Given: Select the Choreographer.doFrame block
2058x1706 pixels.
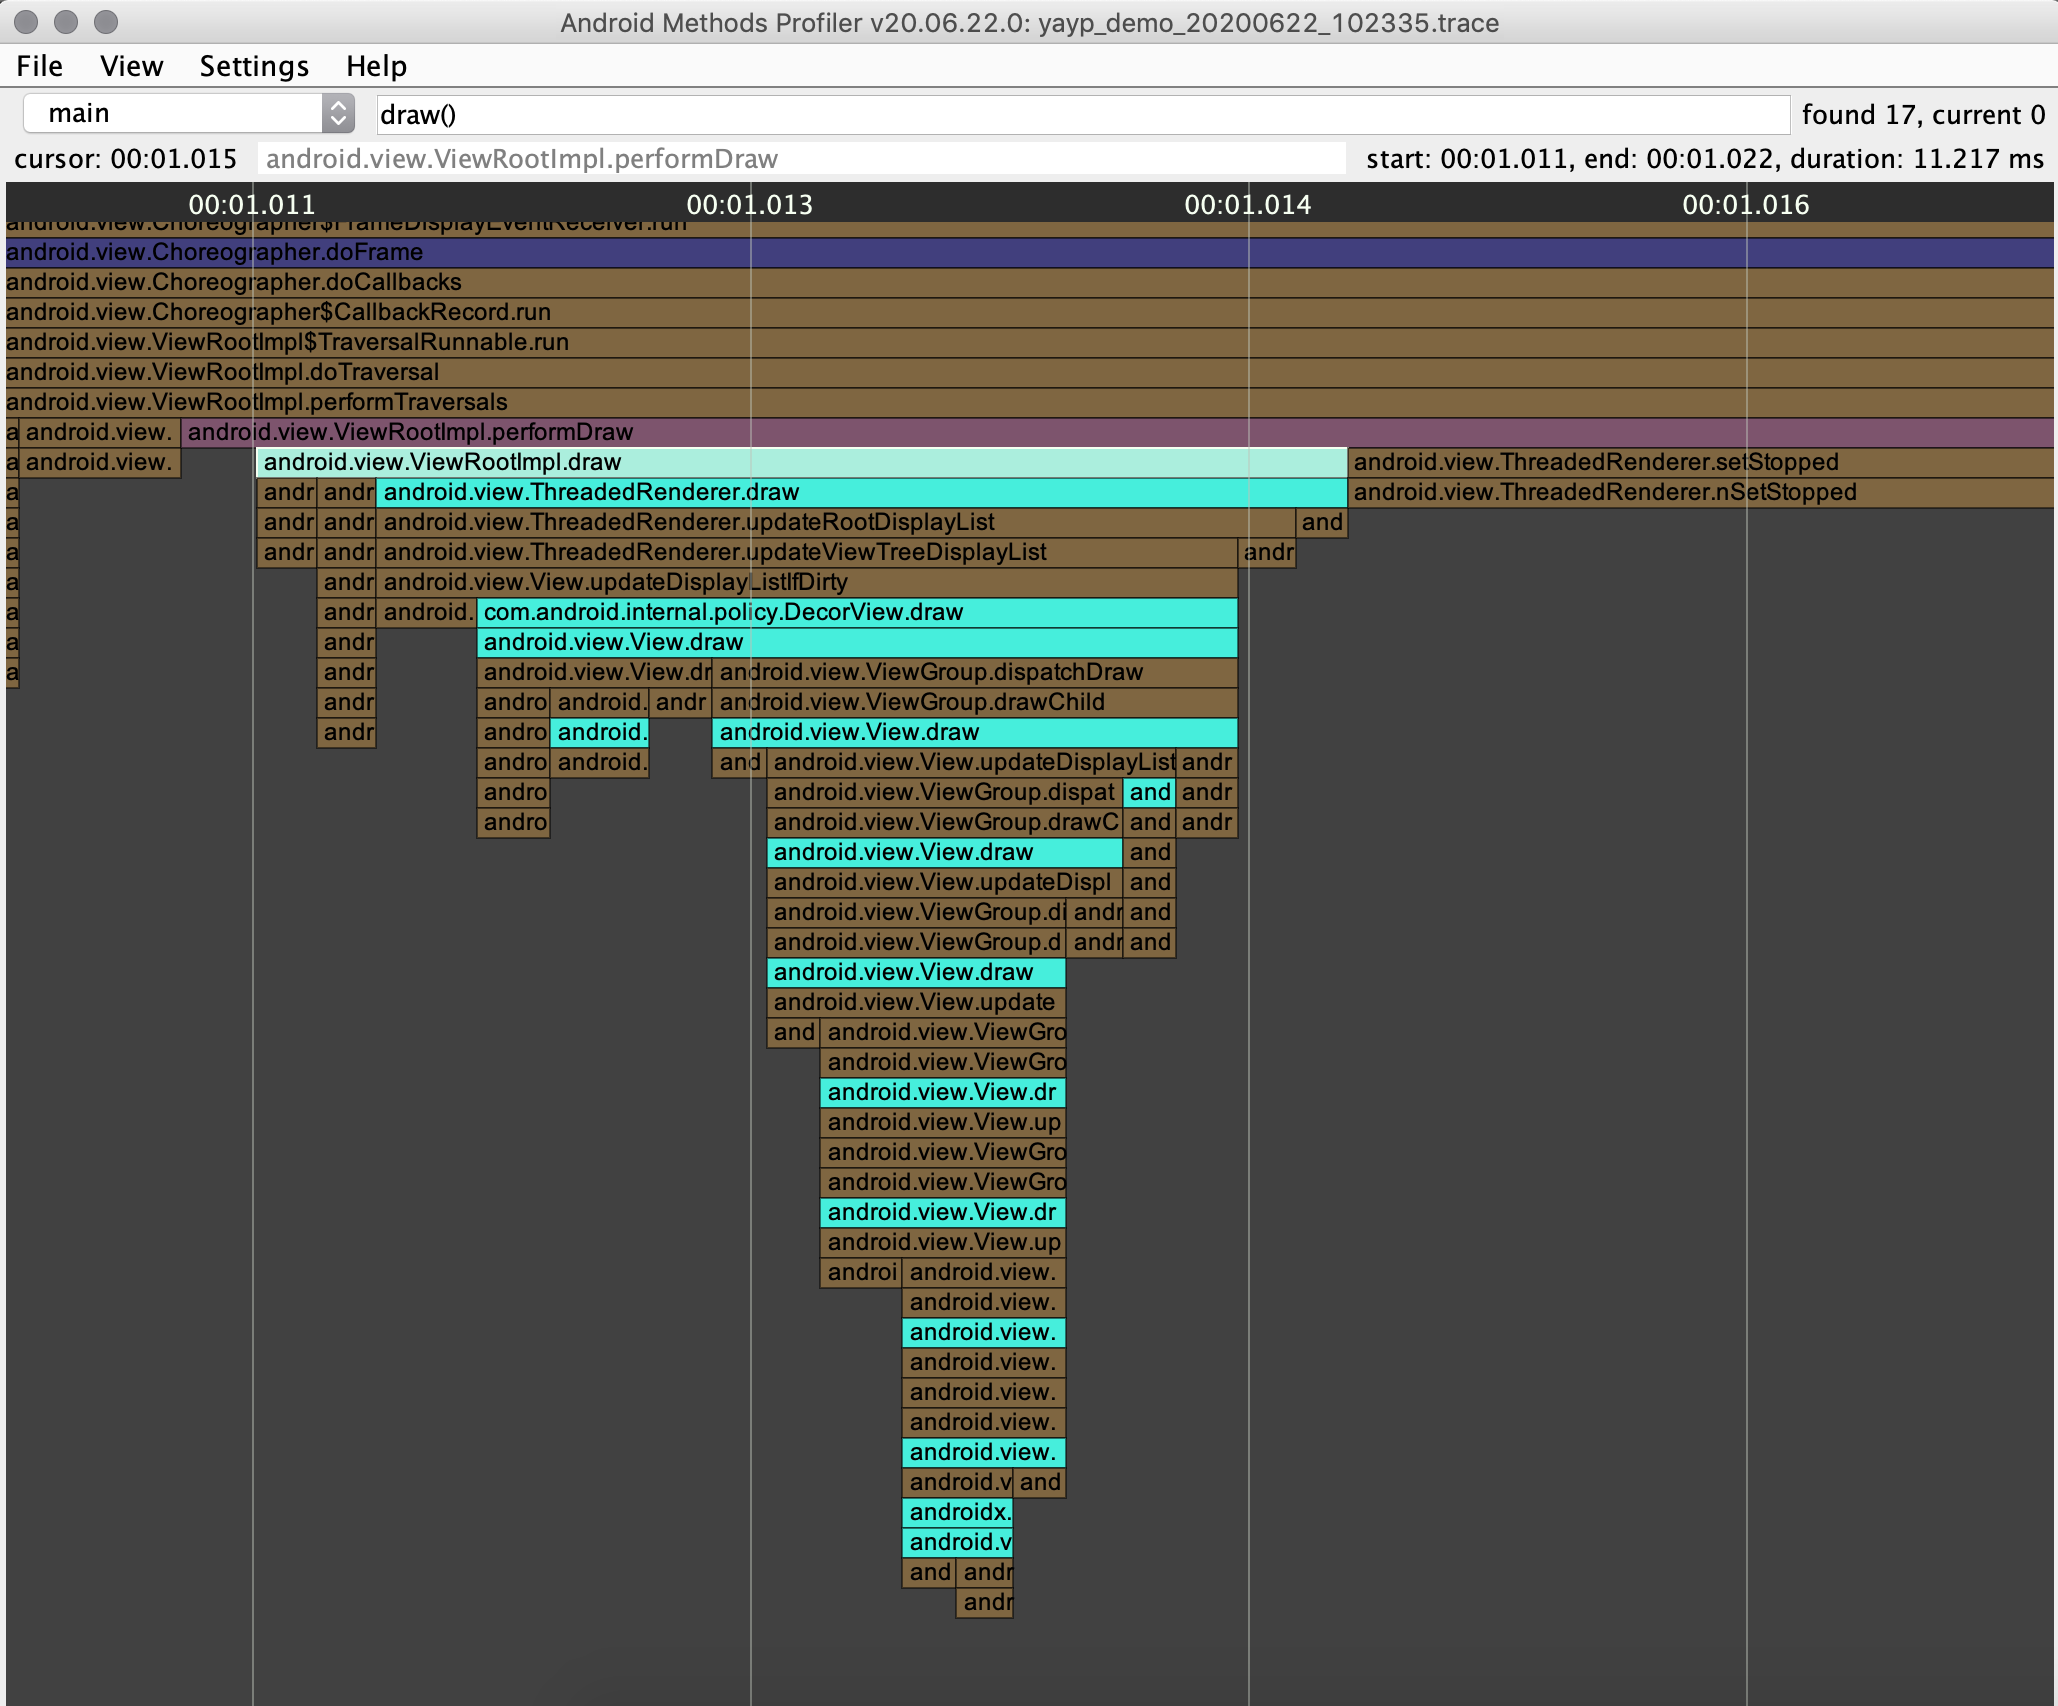Looking at the screenshot, I should (x=1000, y=252).
